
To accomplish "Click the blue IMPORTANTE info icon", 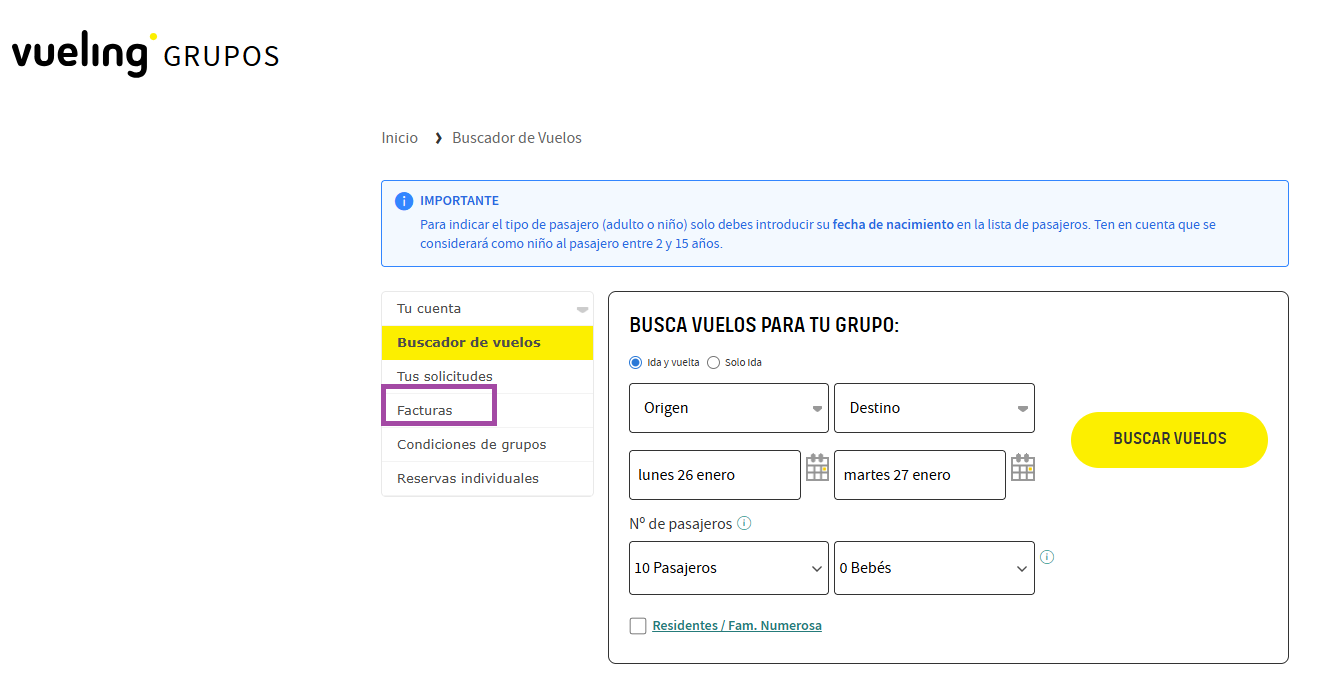I will coord(404,201).
